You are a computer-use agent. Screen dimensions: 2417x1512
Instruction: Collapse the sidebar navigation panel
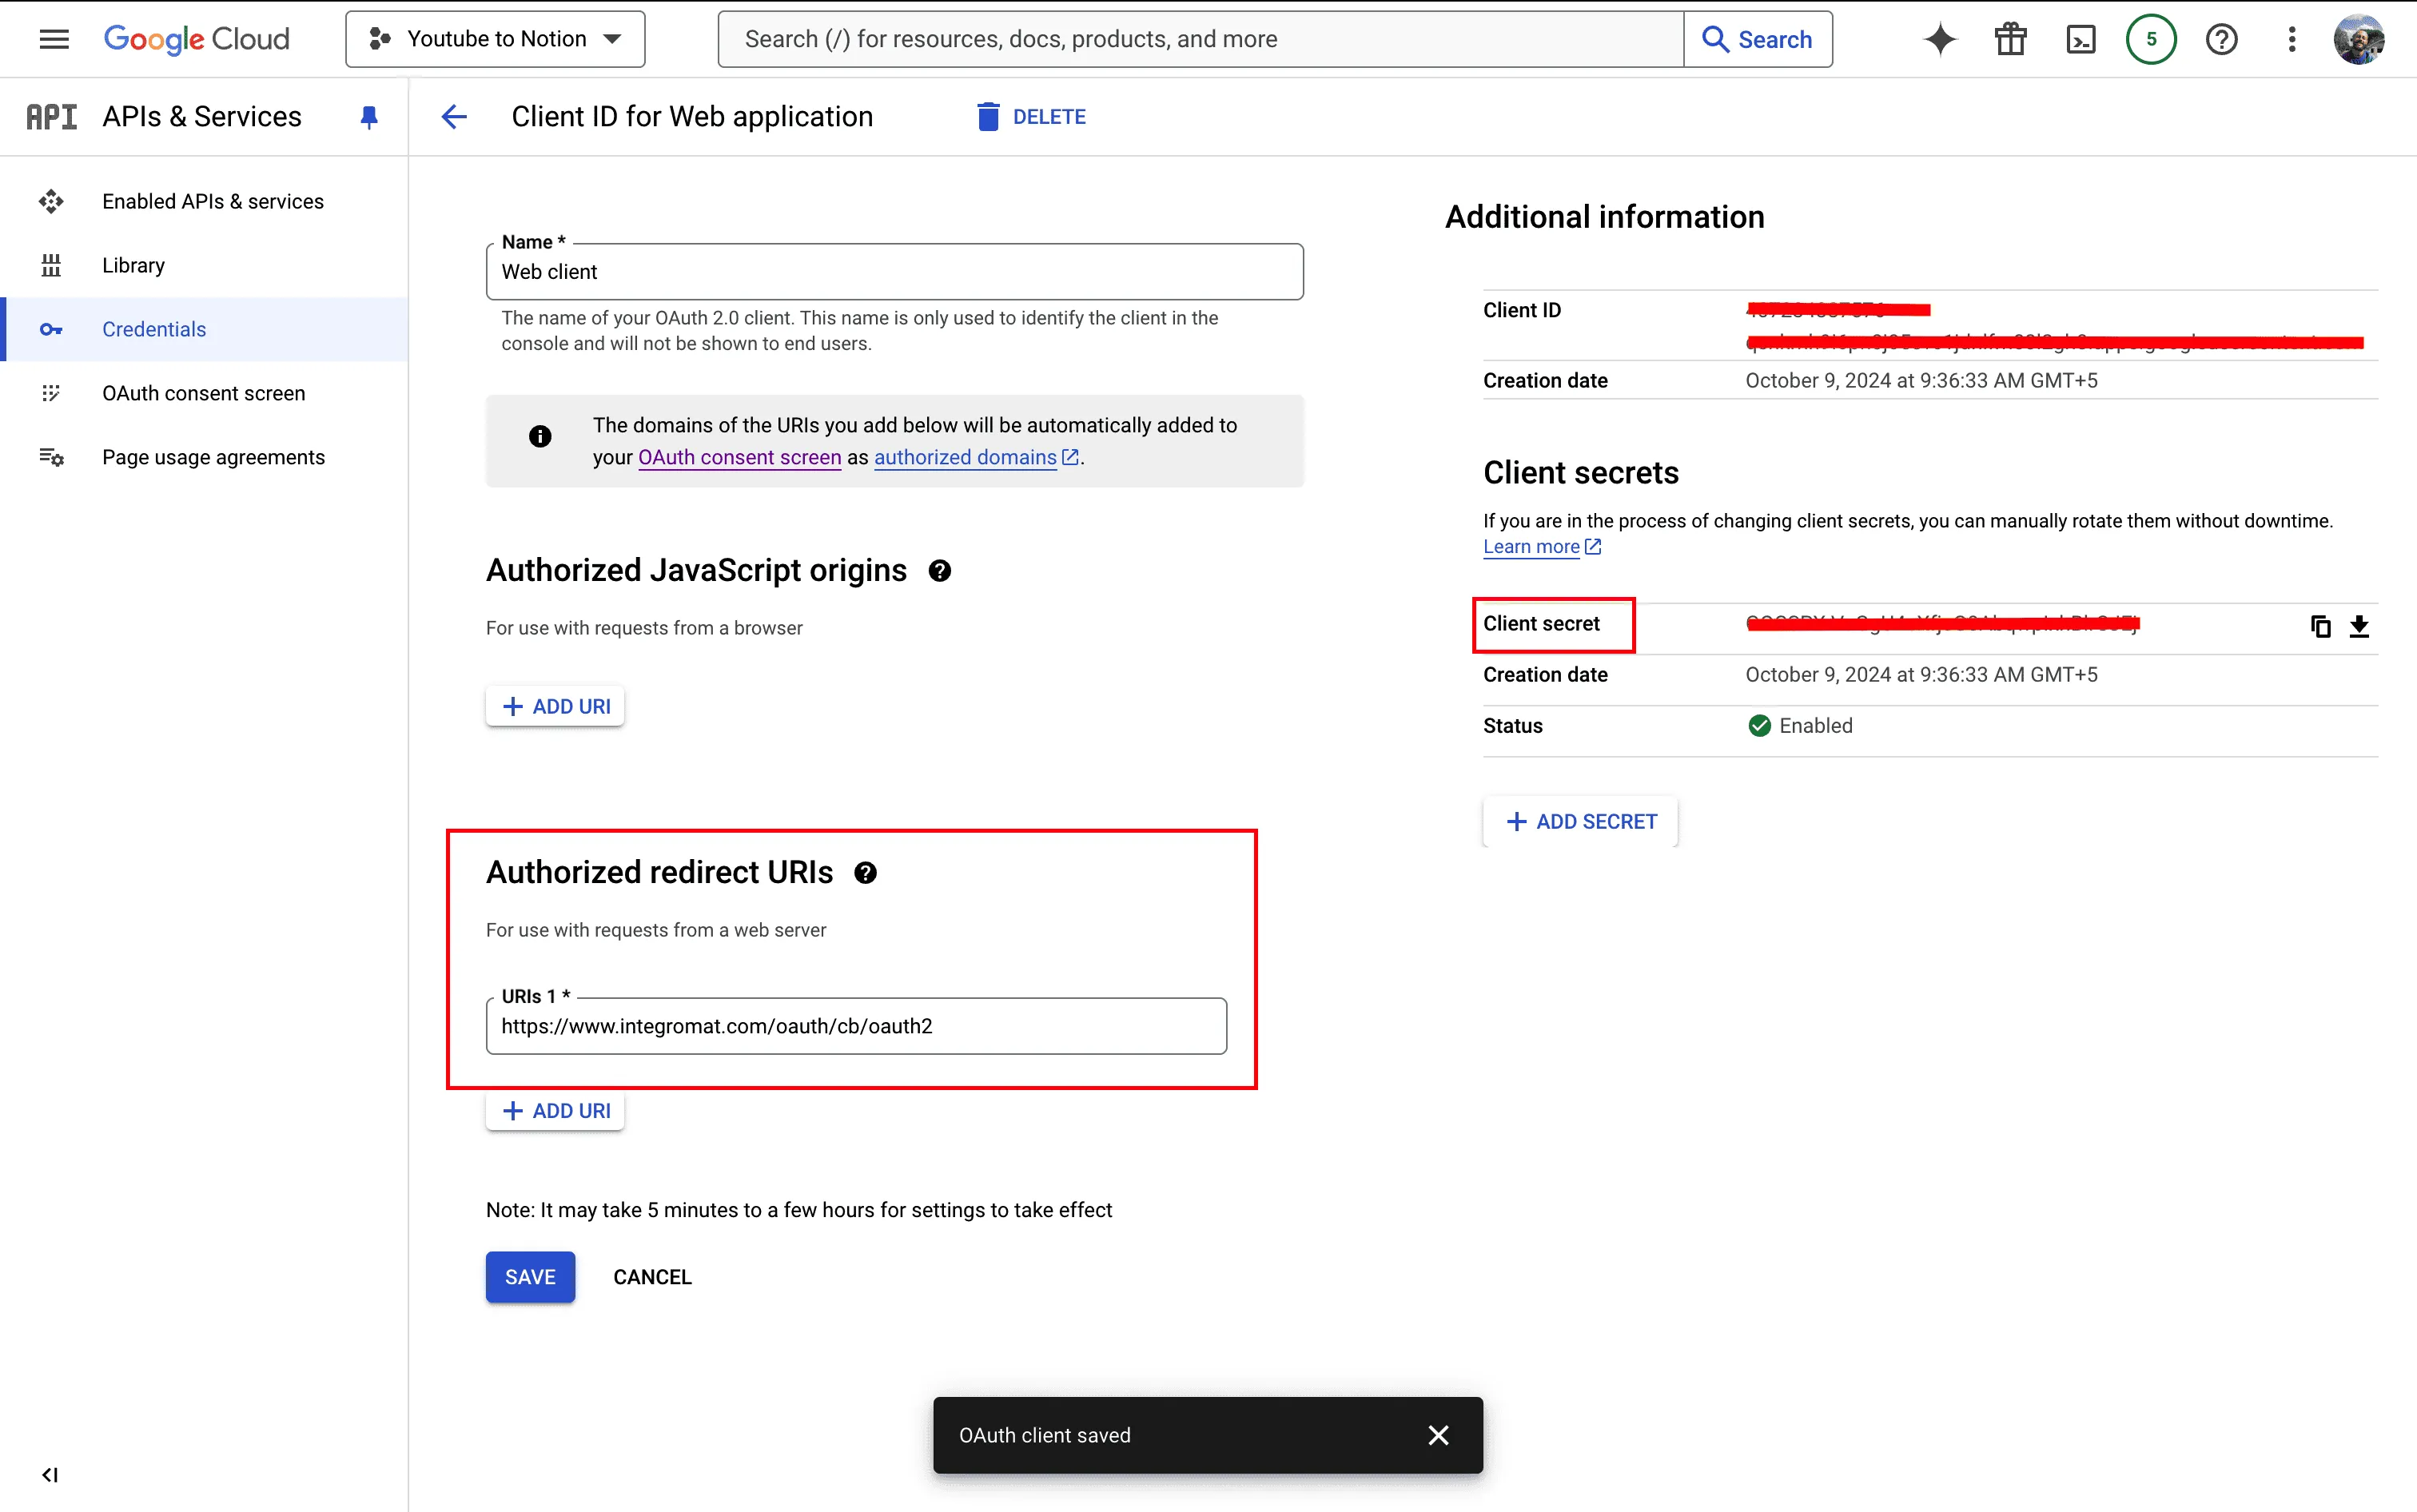[x=50, y=1475]
